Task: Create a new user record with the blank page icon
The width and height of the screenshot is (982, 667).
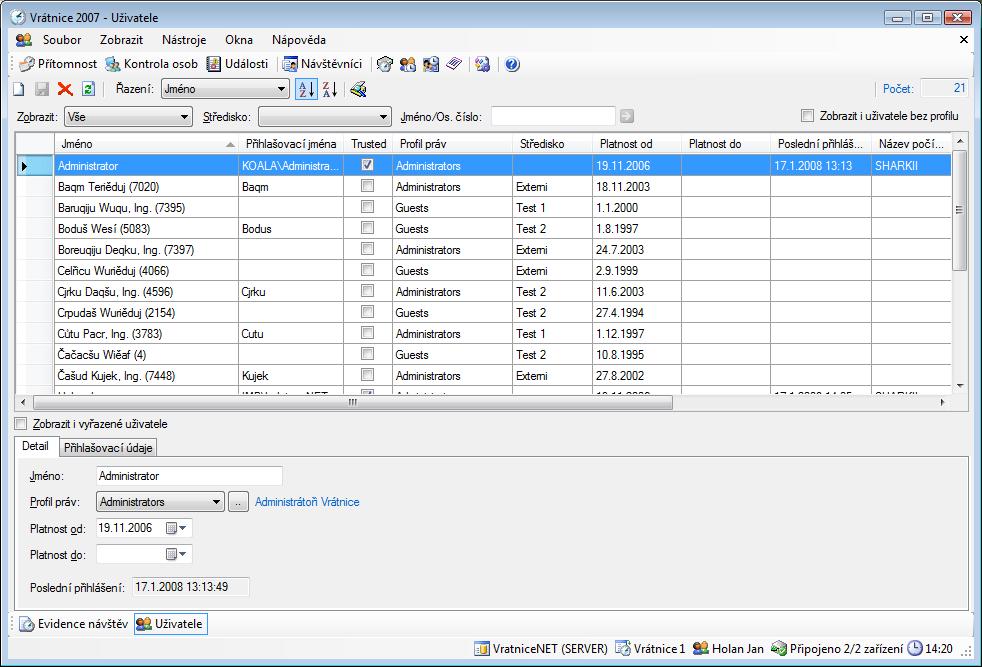Action: pyautogui.click(x=19, y=90)
